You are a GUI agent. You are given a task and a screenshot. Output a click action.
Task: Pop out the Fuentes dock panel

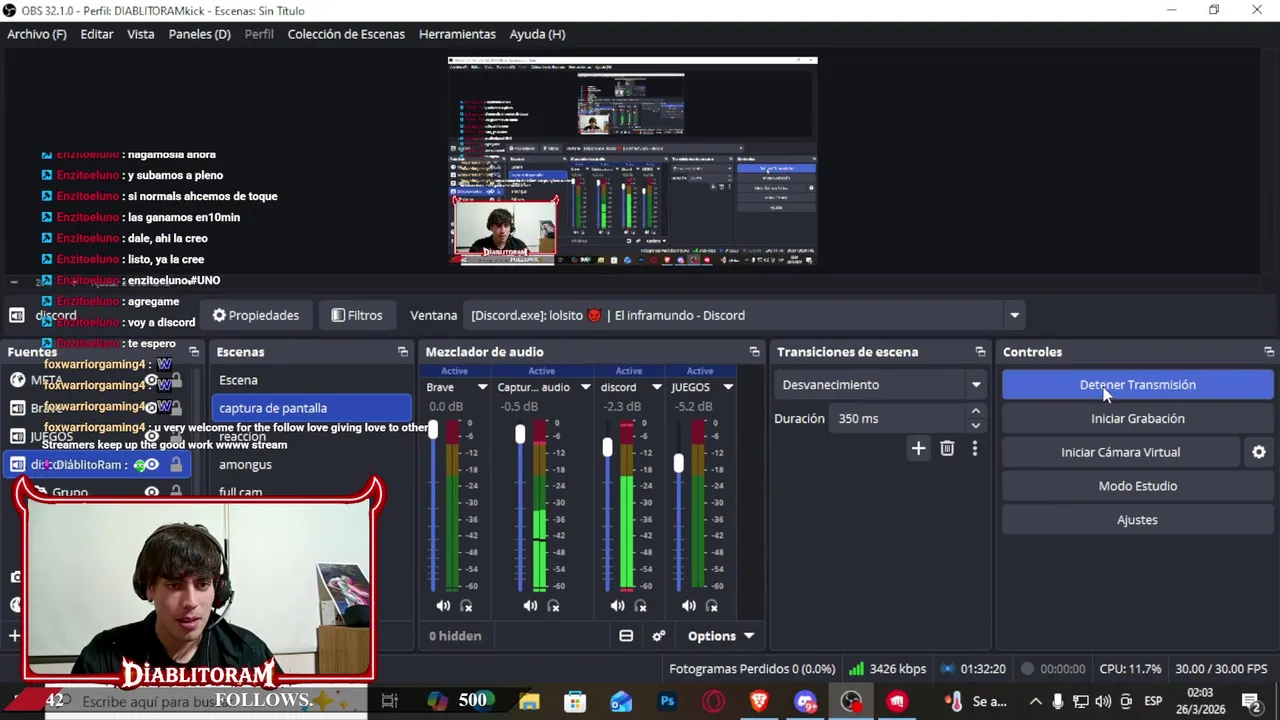pyautogui.click(x=193, y=352)
